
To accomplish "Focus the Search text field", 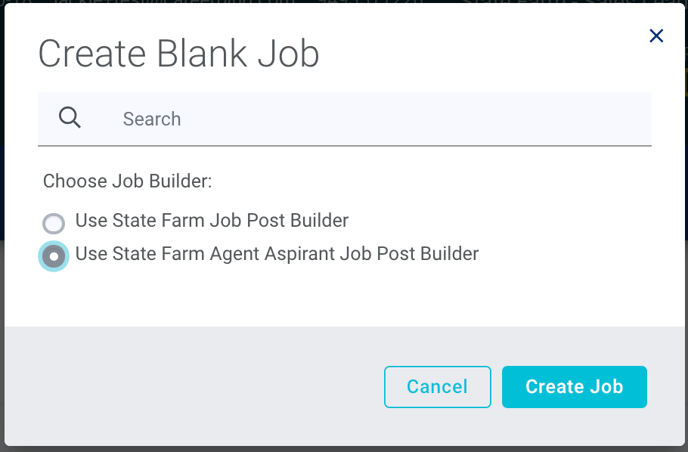I will coord(344,119).
